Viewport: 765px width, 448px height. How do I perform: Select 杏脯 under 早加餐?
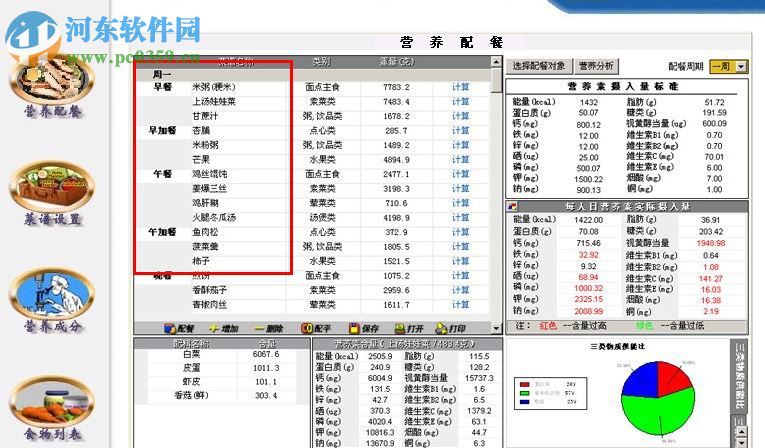coord(201,131)
